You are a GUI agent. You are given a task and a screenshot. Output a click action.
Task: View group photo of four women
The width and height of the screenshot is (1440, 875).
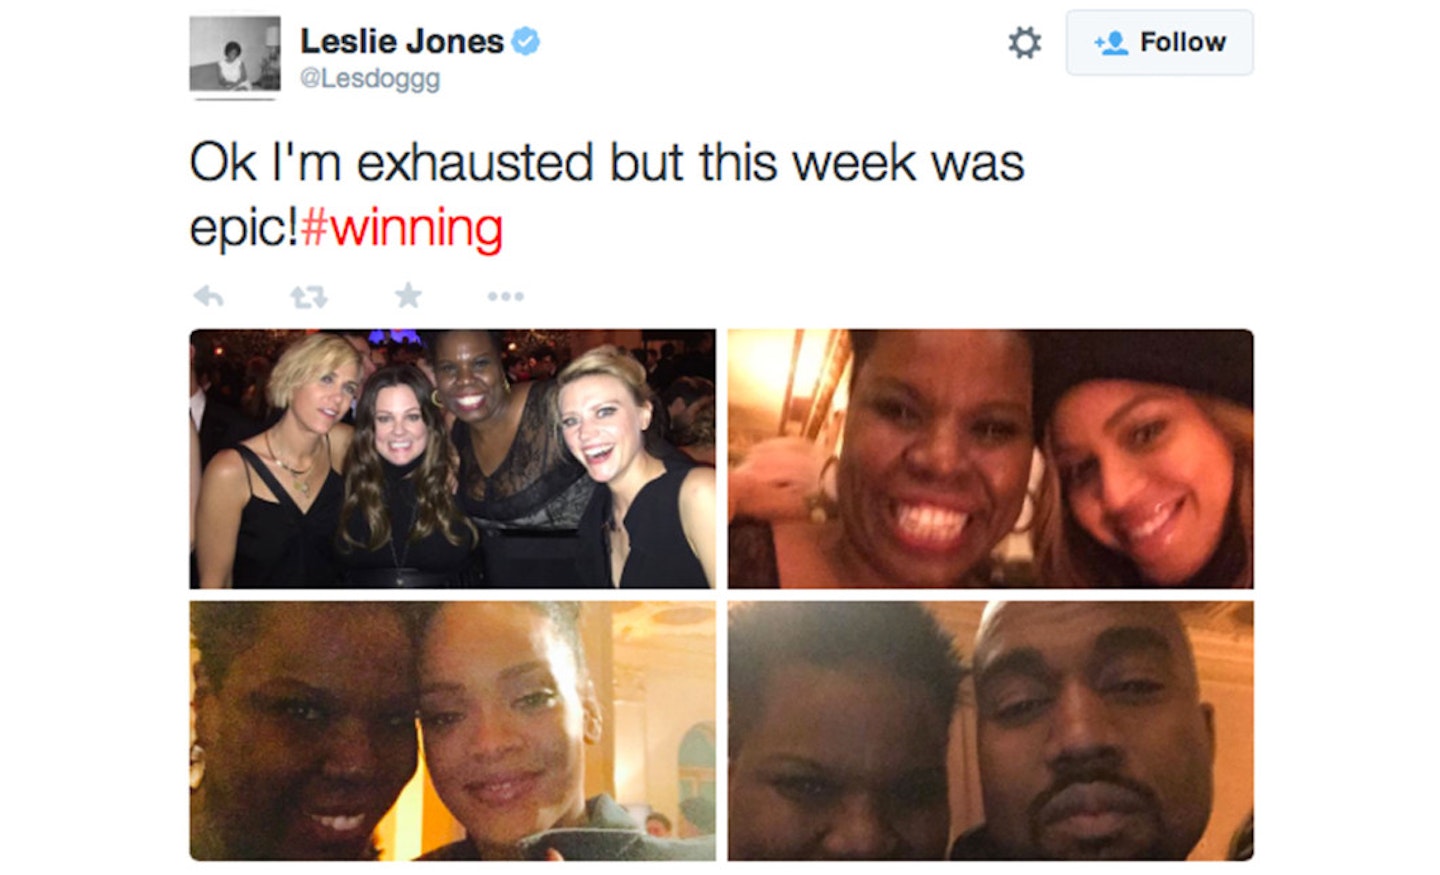tap(453, 459)
